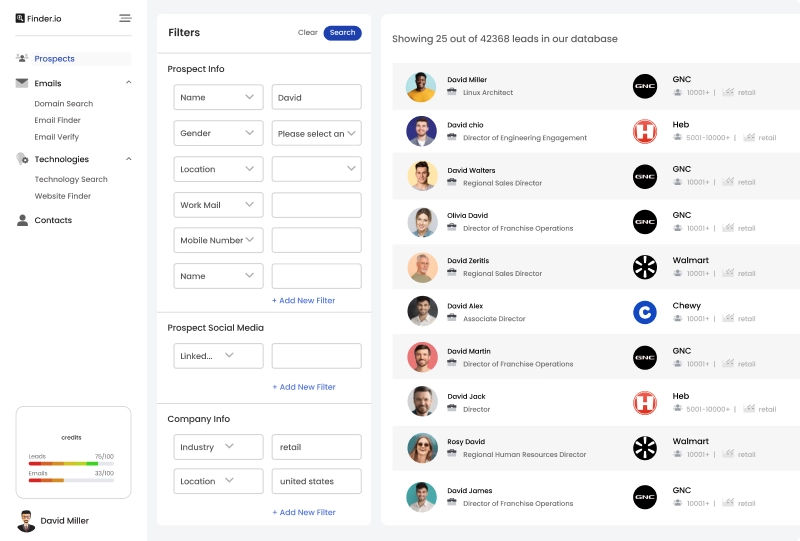The width and height of the screenshot is (800, 541).
Task: Open the Contacts menu item
Action: (53, 220)
